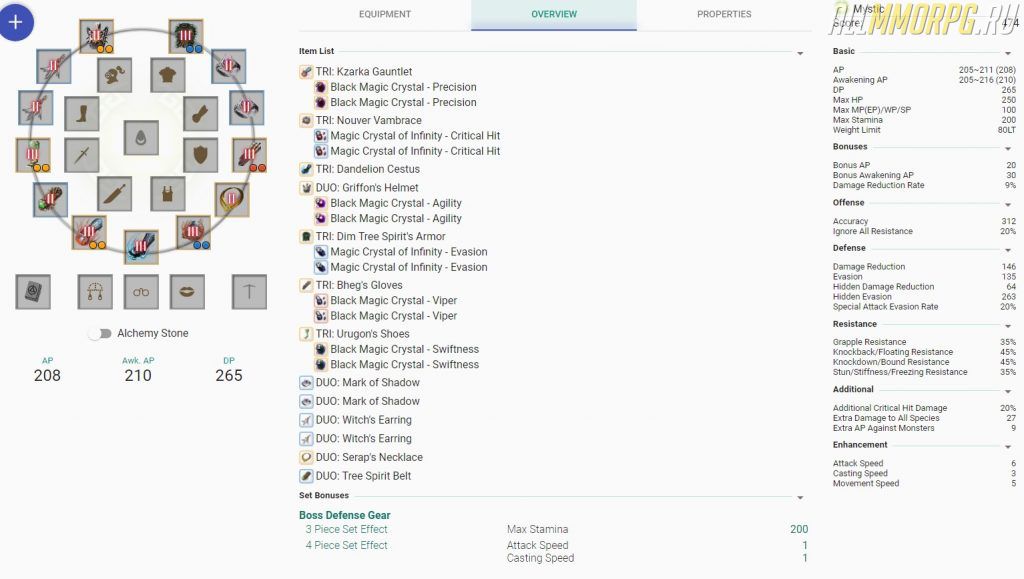Click the center alchemy stone slot
The height and width of the screenshot is (579, 1024).
click(x=141, y=137)
